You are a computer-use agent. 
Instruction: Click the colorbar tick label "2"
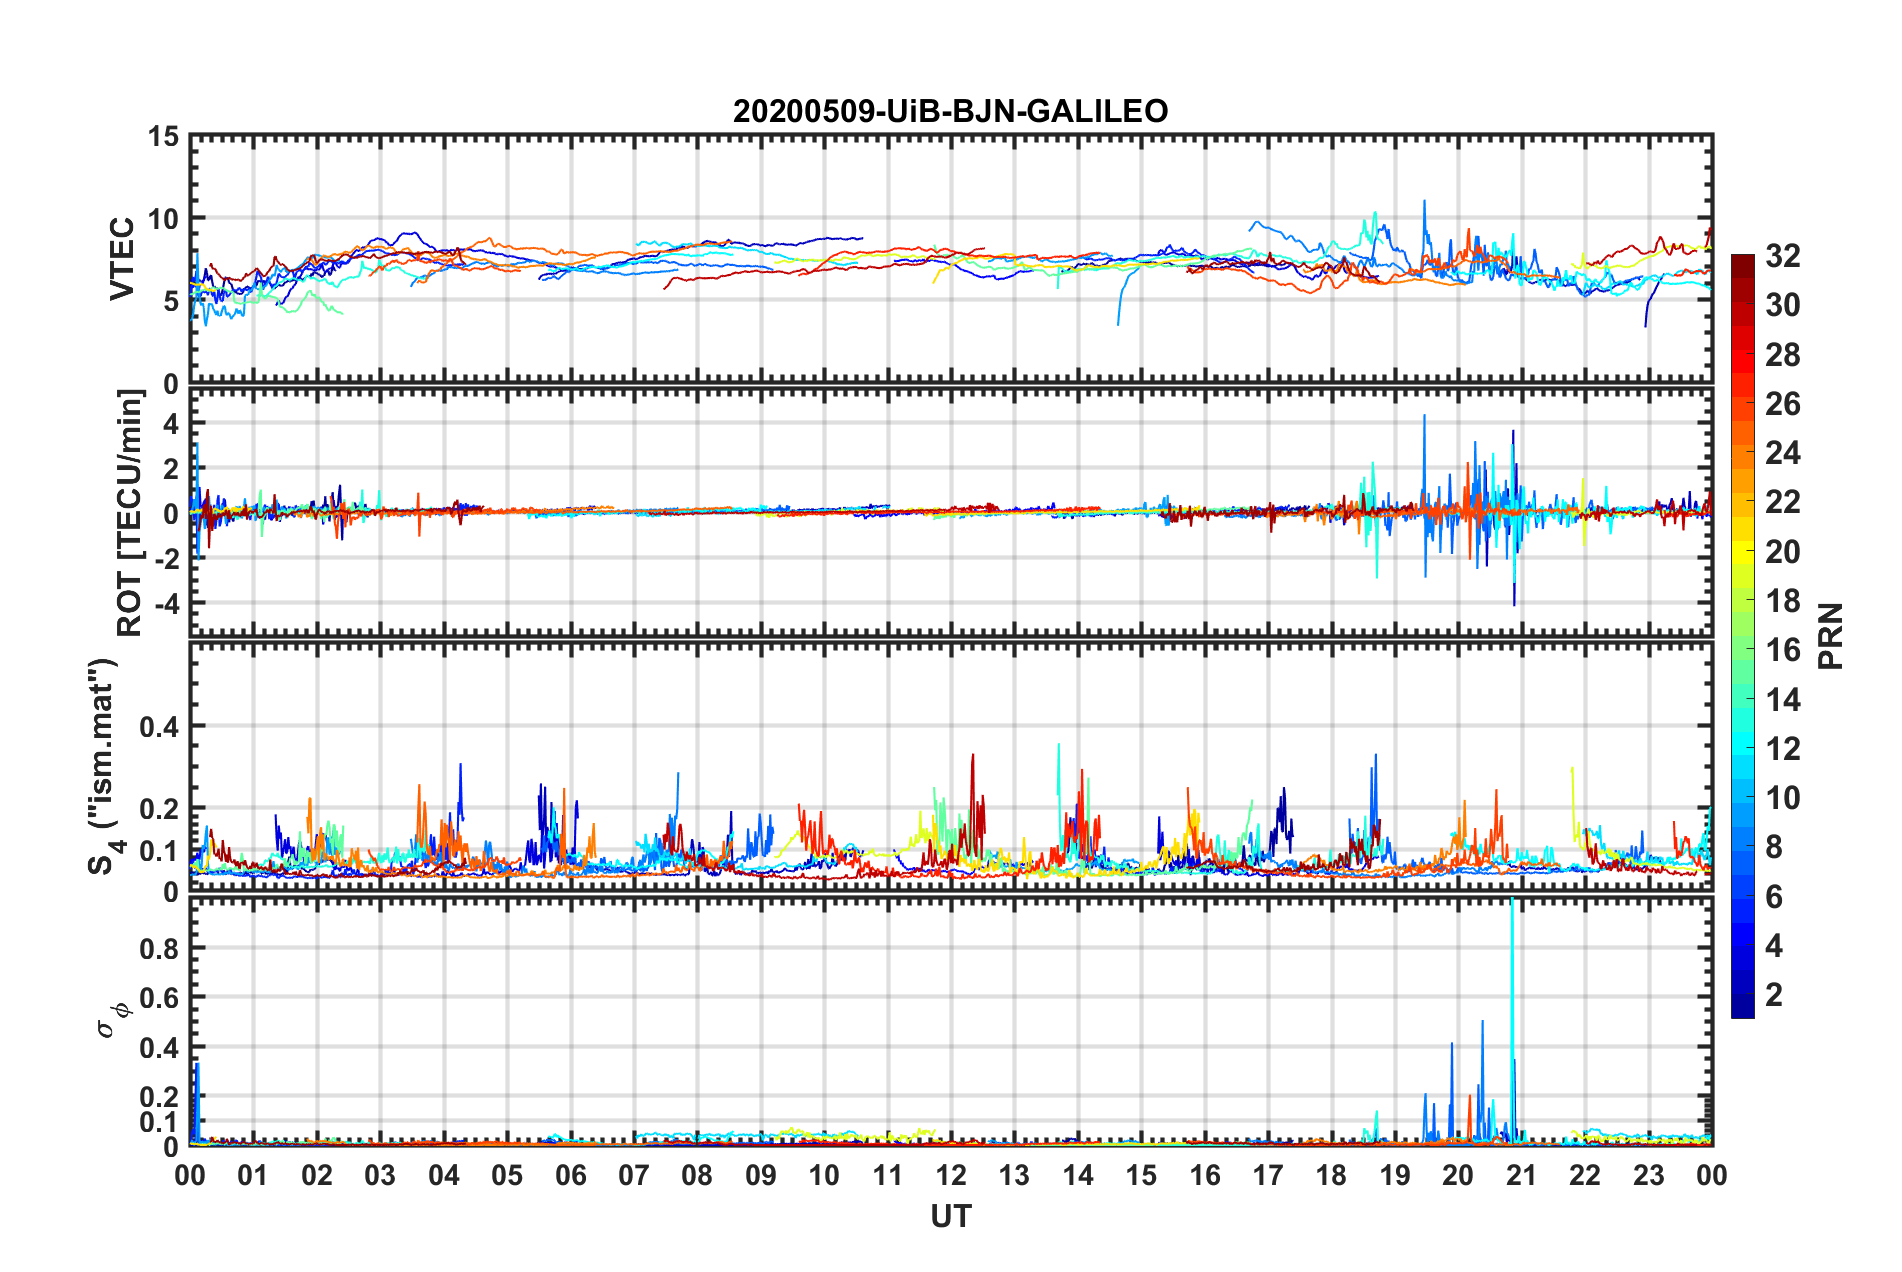click(x=1774, y=995)
